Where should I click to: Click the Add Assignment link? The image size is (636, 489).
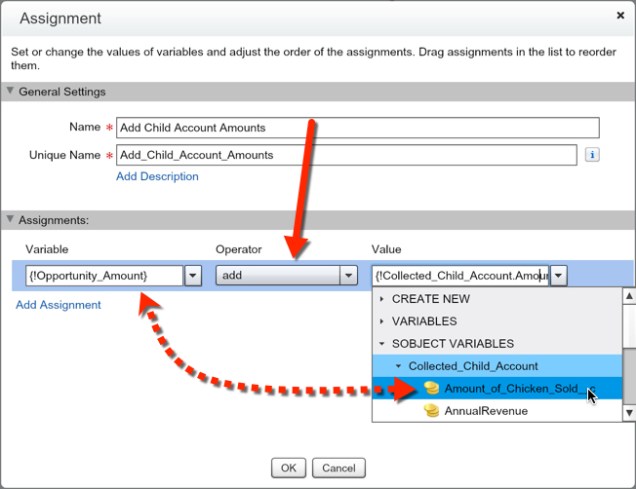58,305
